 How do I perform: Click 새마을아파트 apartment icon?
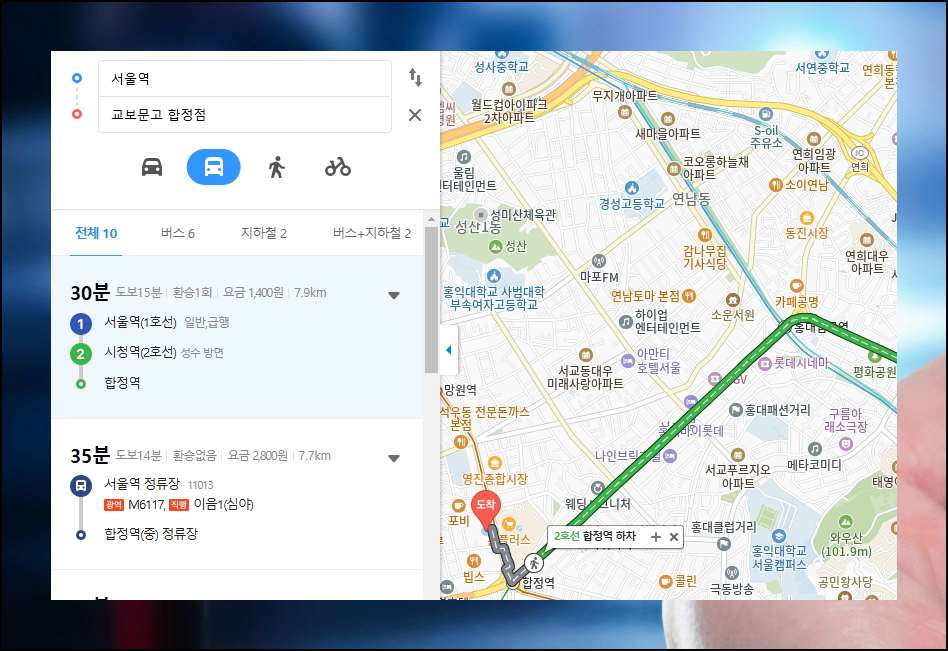[667, 119]
